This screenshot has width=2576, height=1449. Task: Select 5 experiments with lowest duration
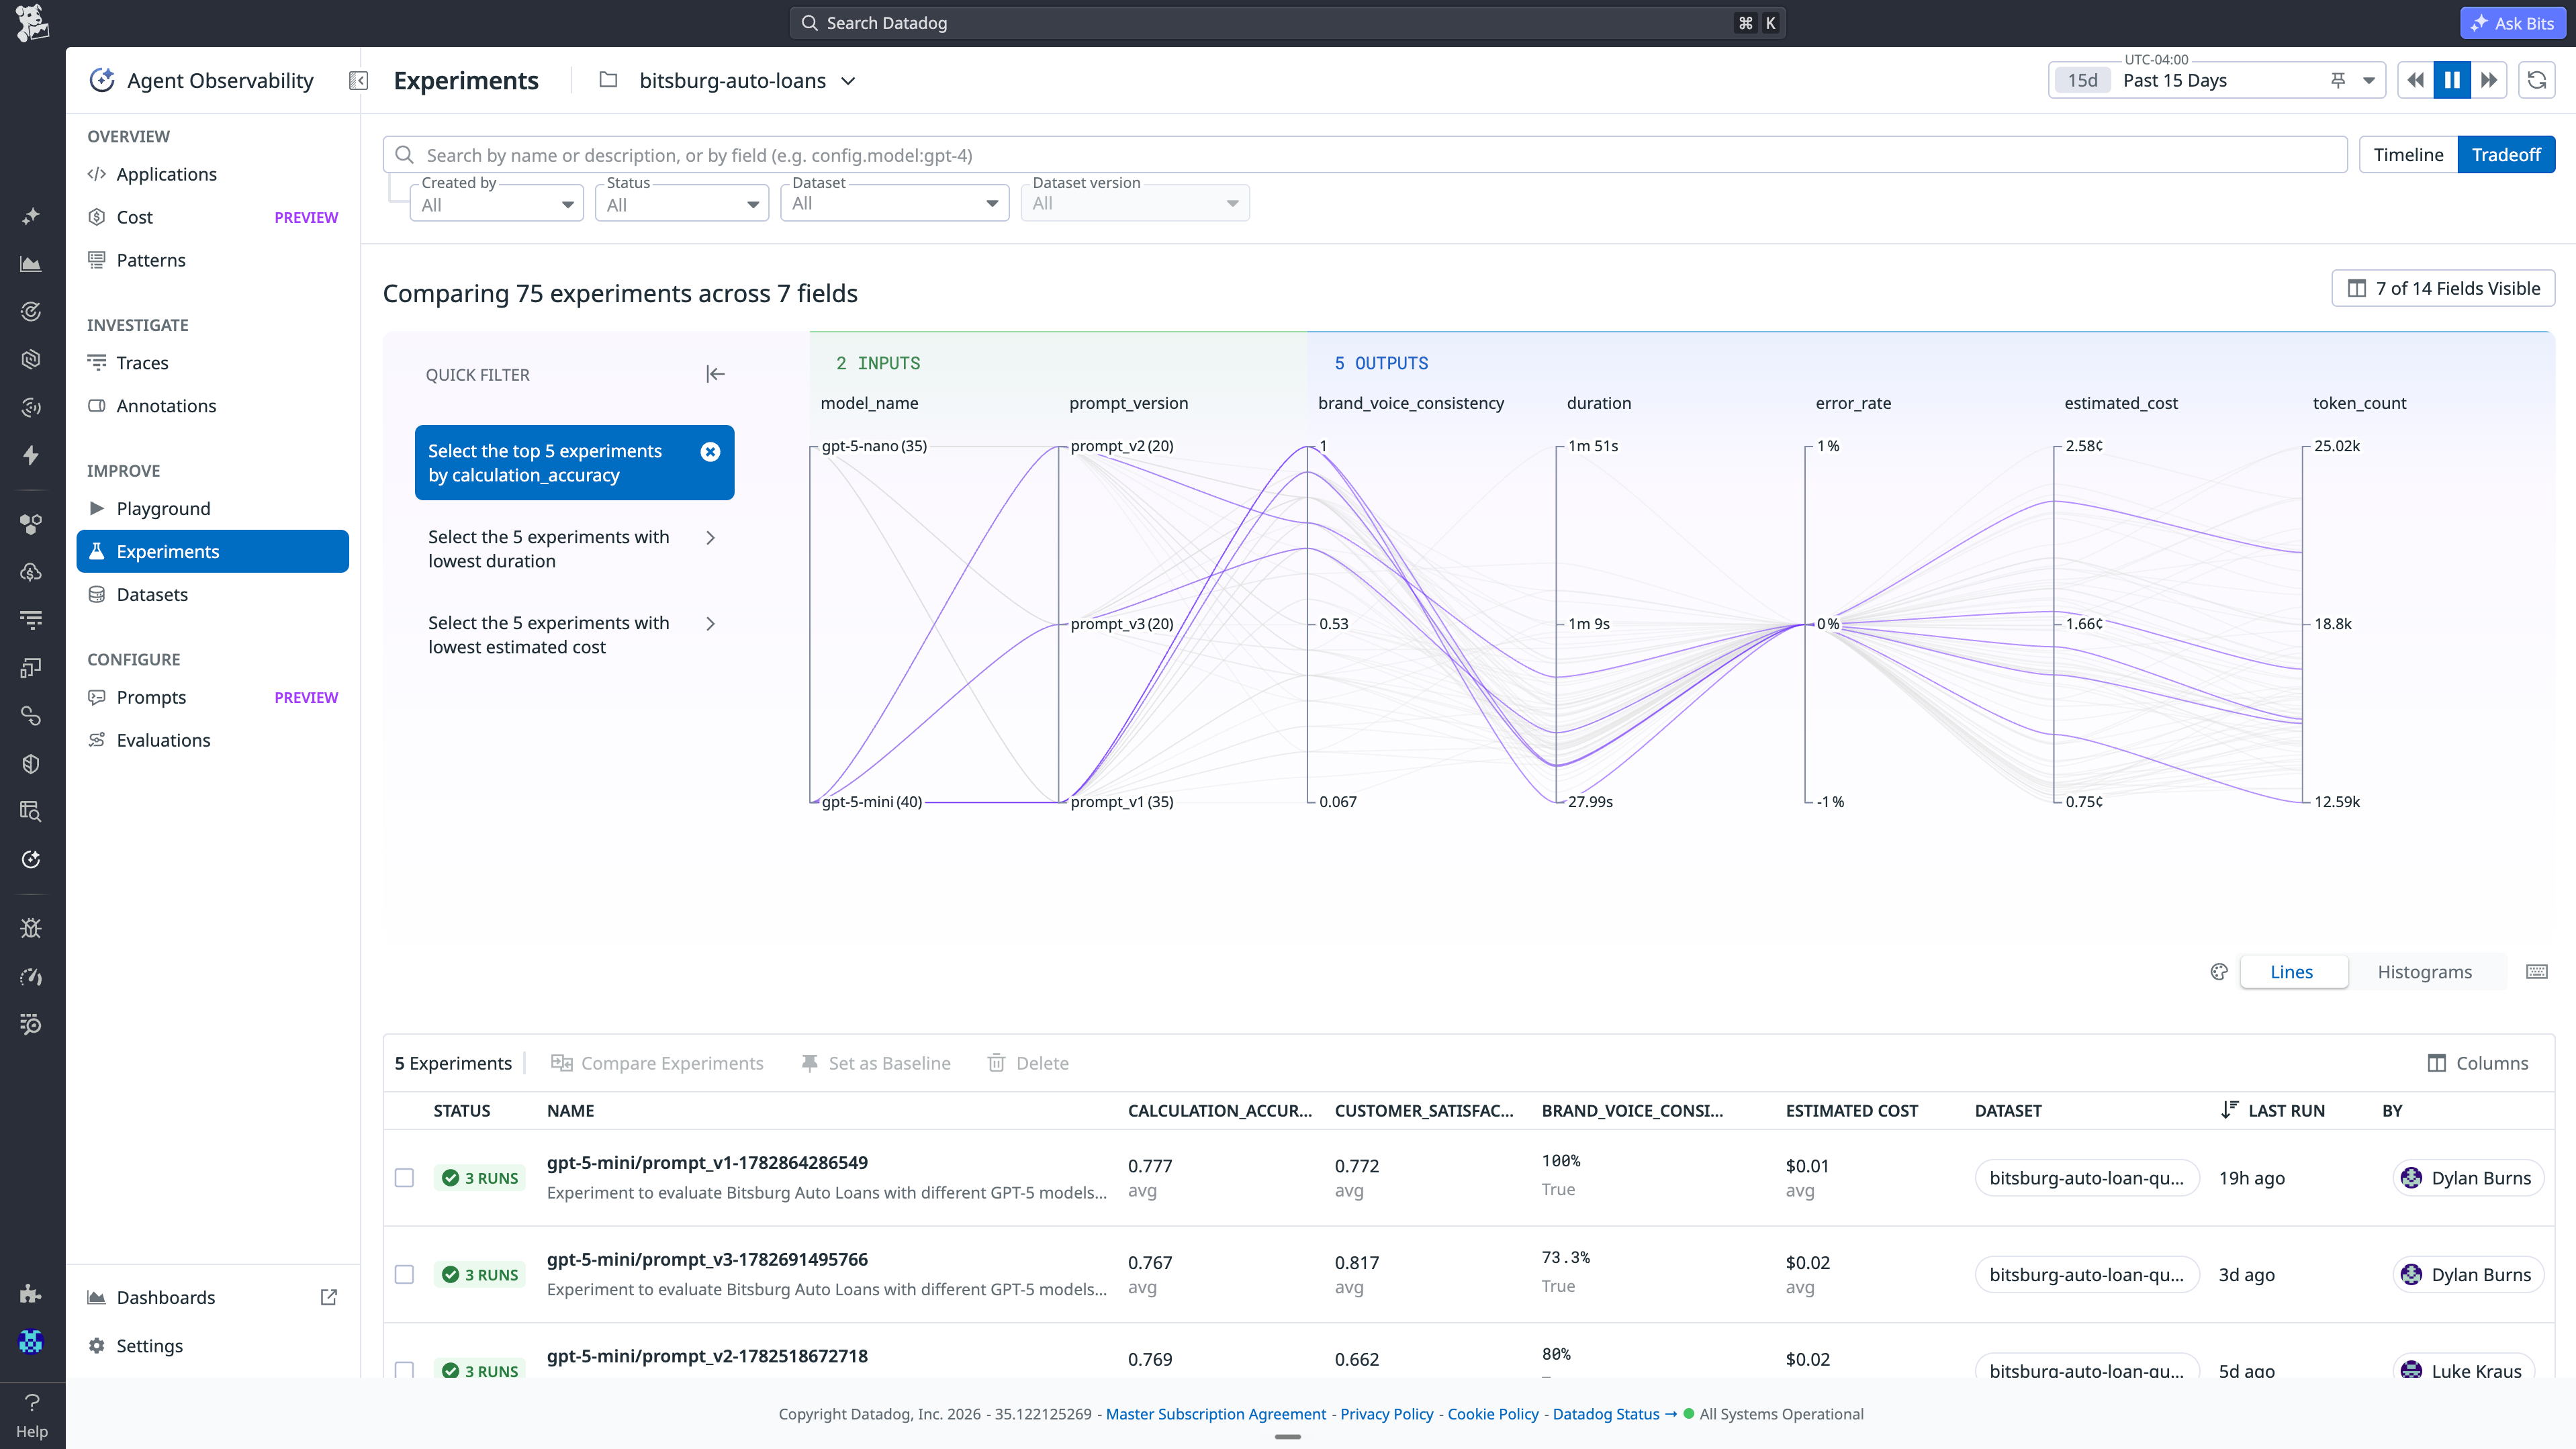[x=574, y=549]
